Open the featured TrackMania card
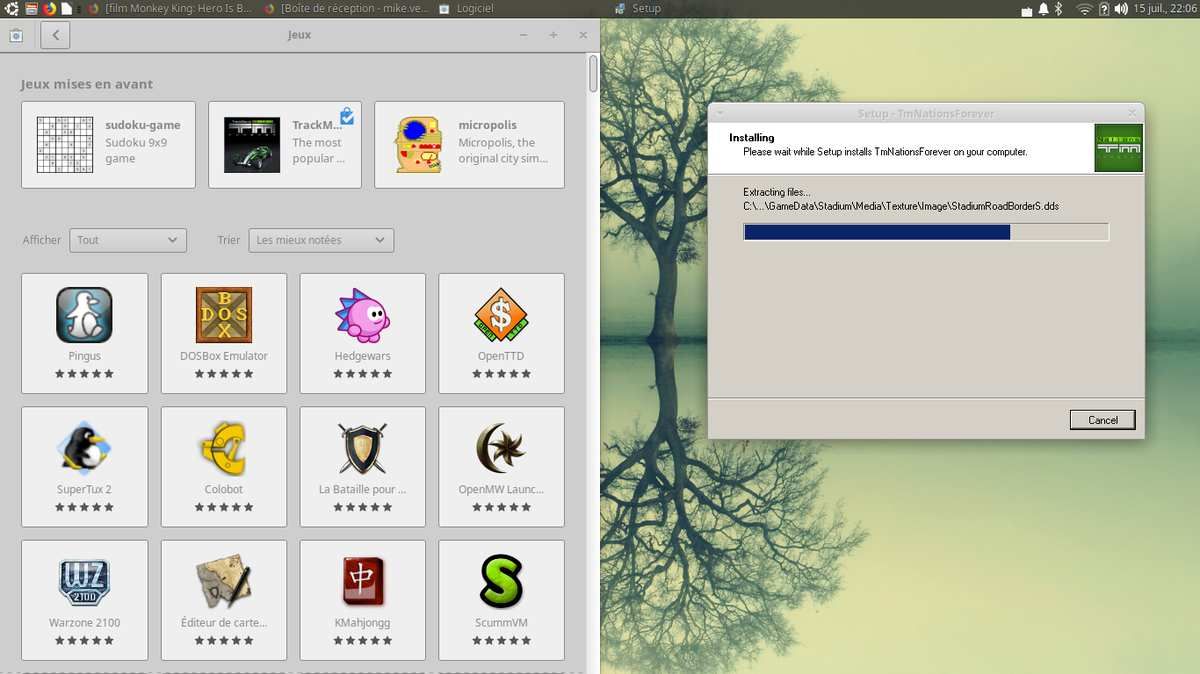 pyautogui.click(x=285, y=144)
